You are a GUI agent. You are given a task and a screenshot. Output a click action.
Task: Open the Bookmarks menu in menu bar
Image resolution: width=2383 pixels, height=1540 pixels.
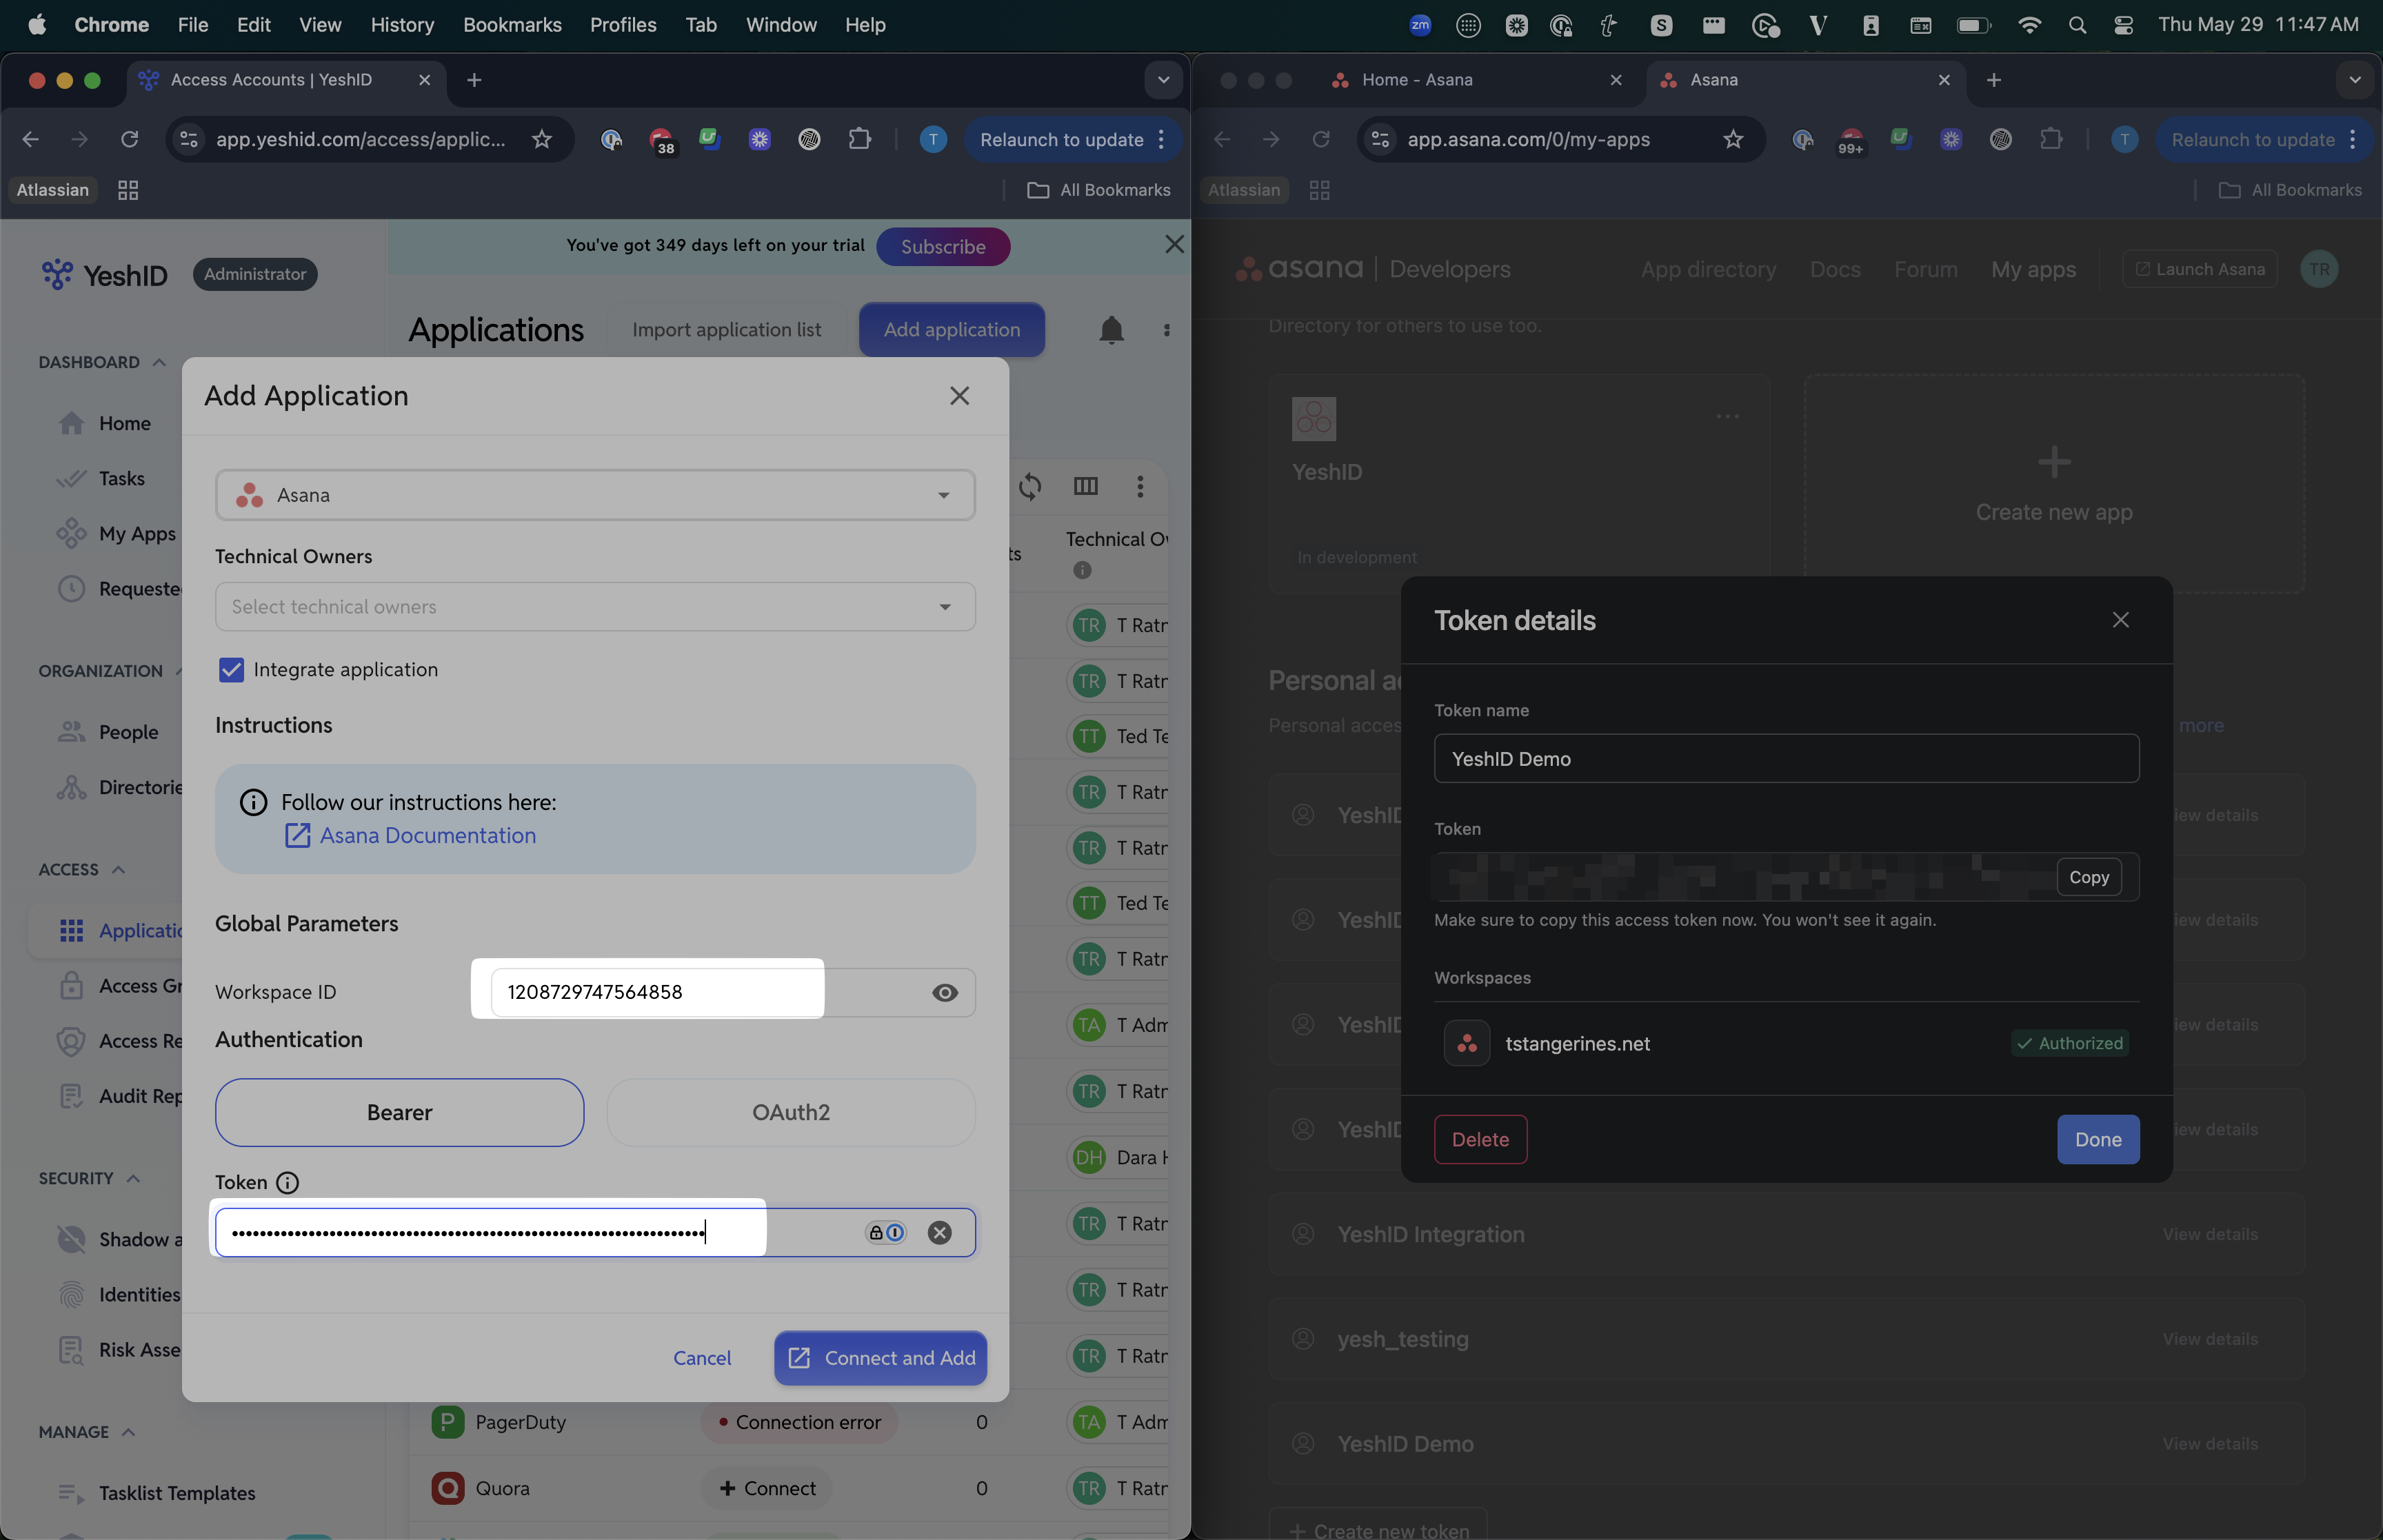coord(512,25)
